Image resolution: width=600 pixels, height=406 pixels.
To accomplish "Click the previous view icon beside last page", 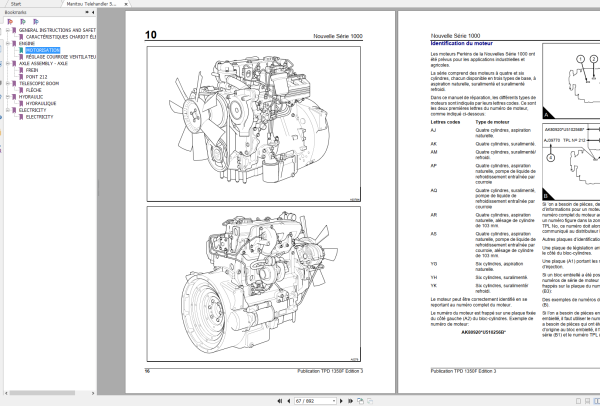I will 360,401.
